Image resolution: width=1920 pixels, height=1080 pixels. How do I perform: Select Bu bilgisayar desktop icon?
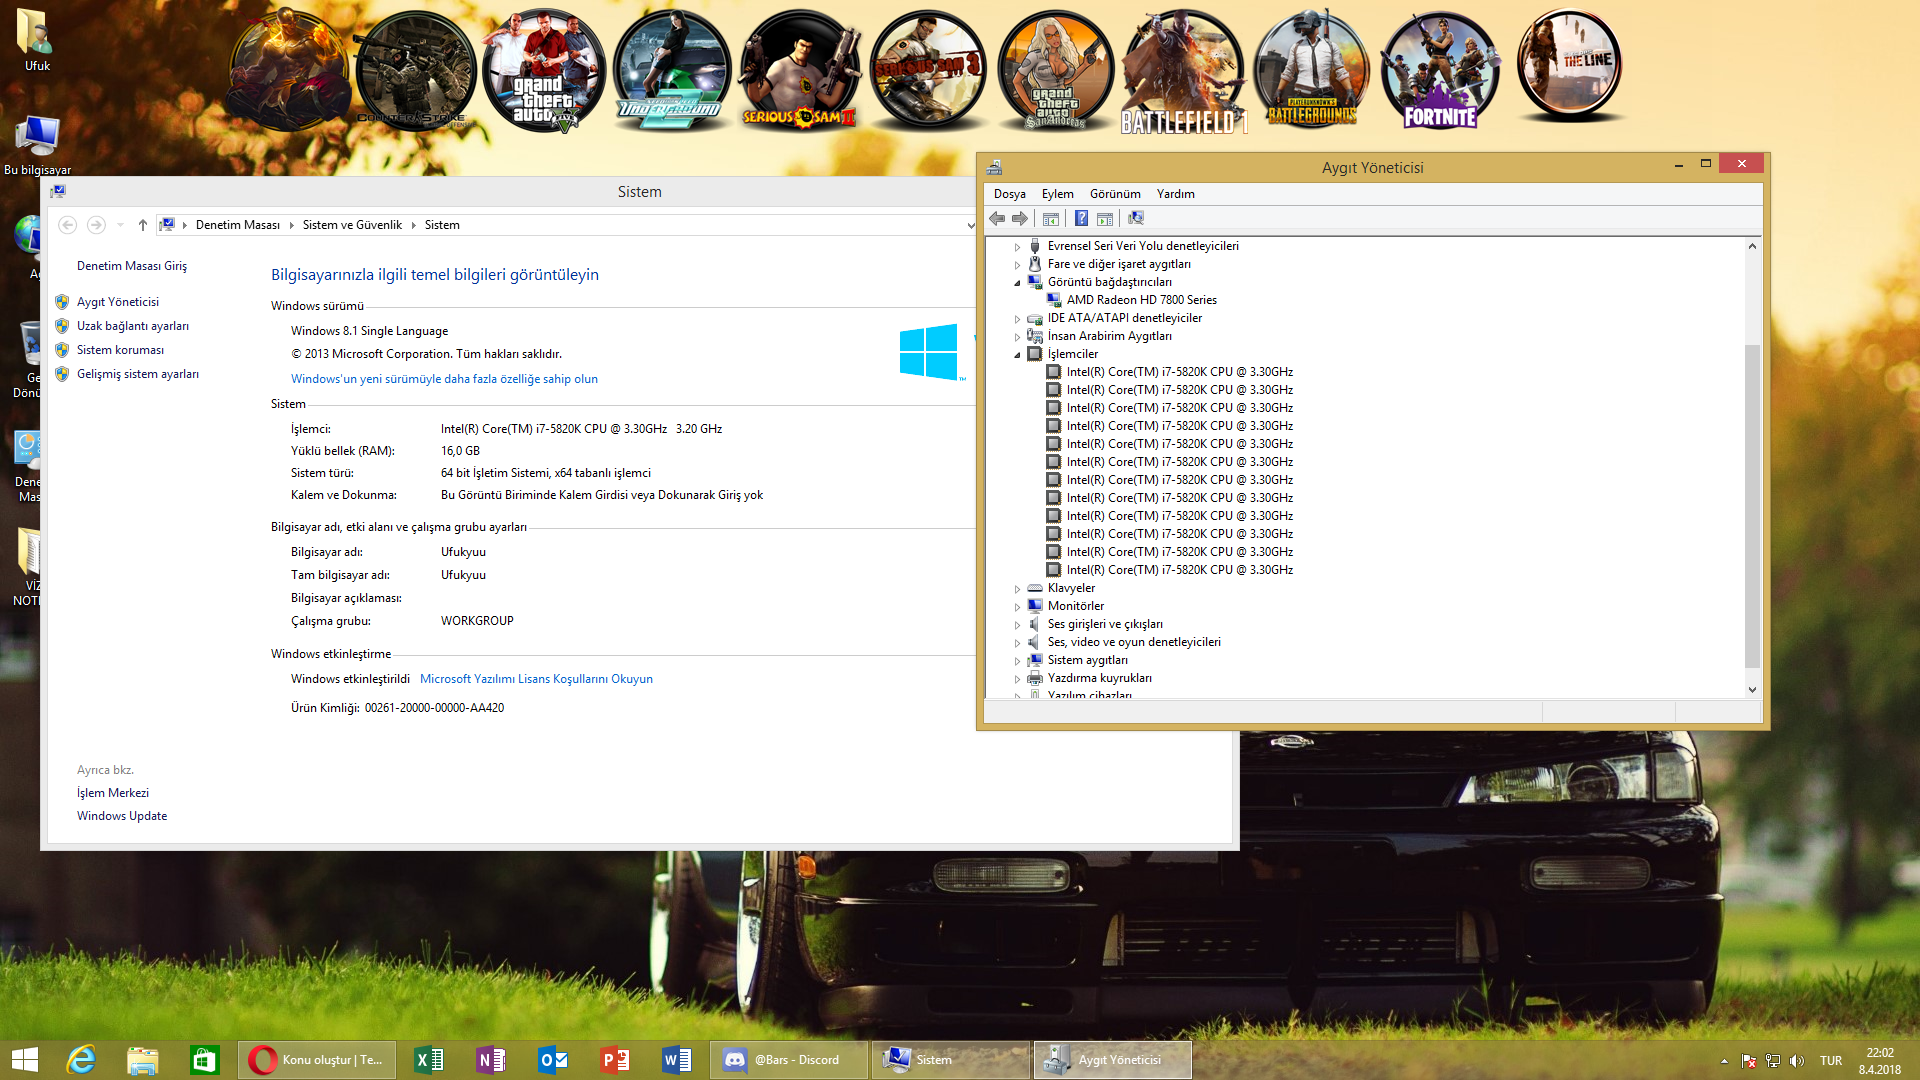coord(37,144)
